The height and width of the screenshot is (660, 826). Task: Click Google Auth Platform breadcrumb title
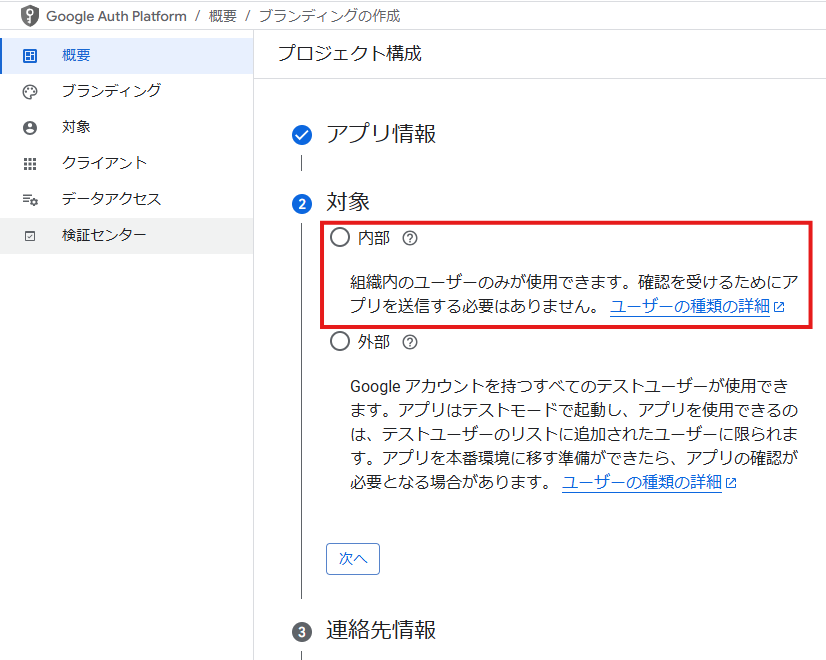pyautogui.click(x=116, y=16)
